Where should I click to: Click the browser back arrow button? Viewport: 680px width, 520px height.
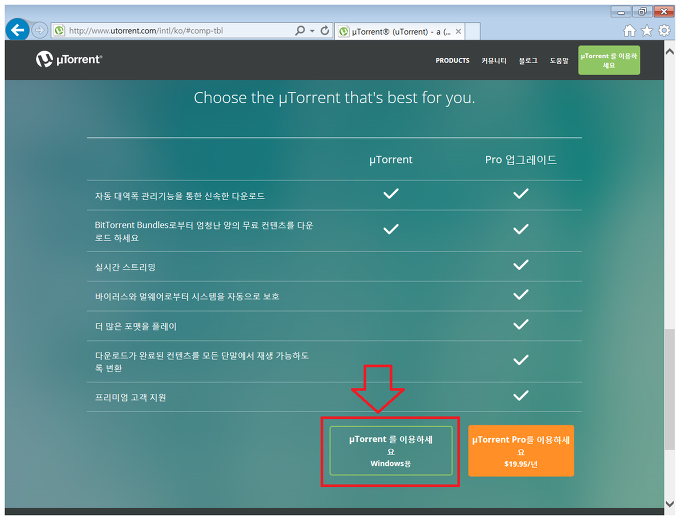[17, 30]
